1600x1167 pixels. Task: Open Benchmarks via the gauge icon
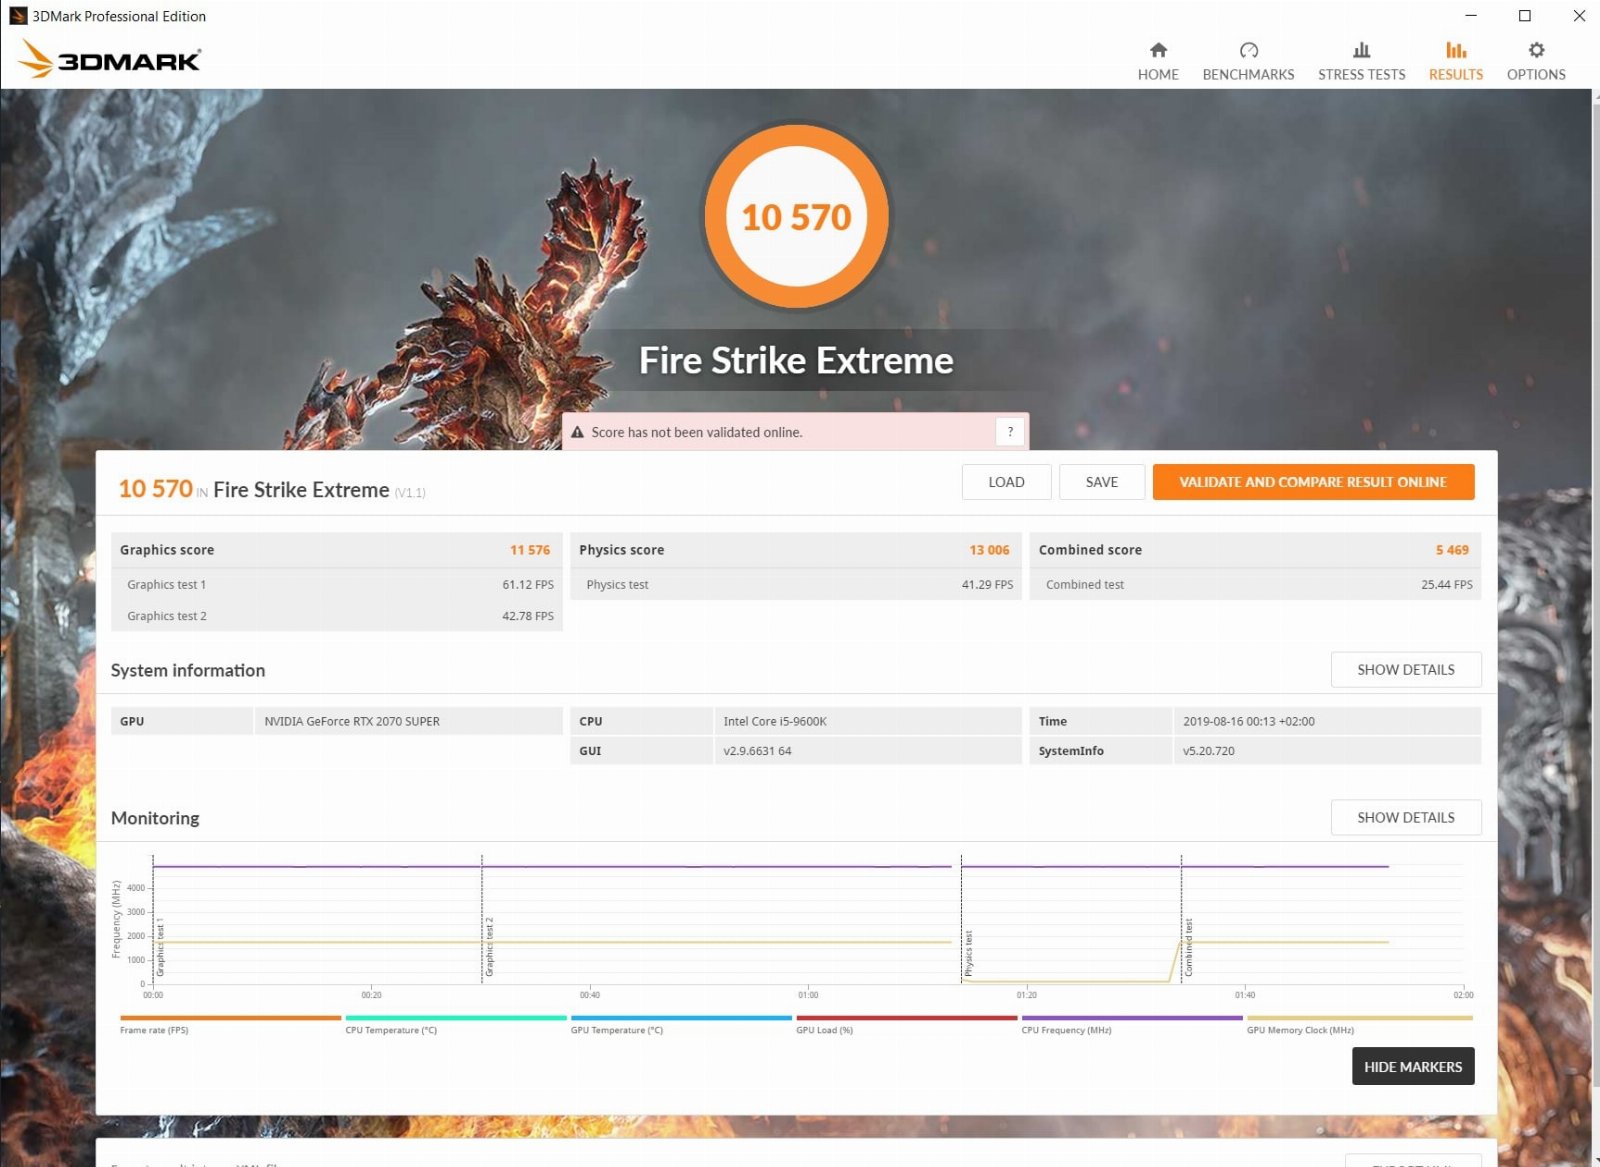(x=1248, y=50)
